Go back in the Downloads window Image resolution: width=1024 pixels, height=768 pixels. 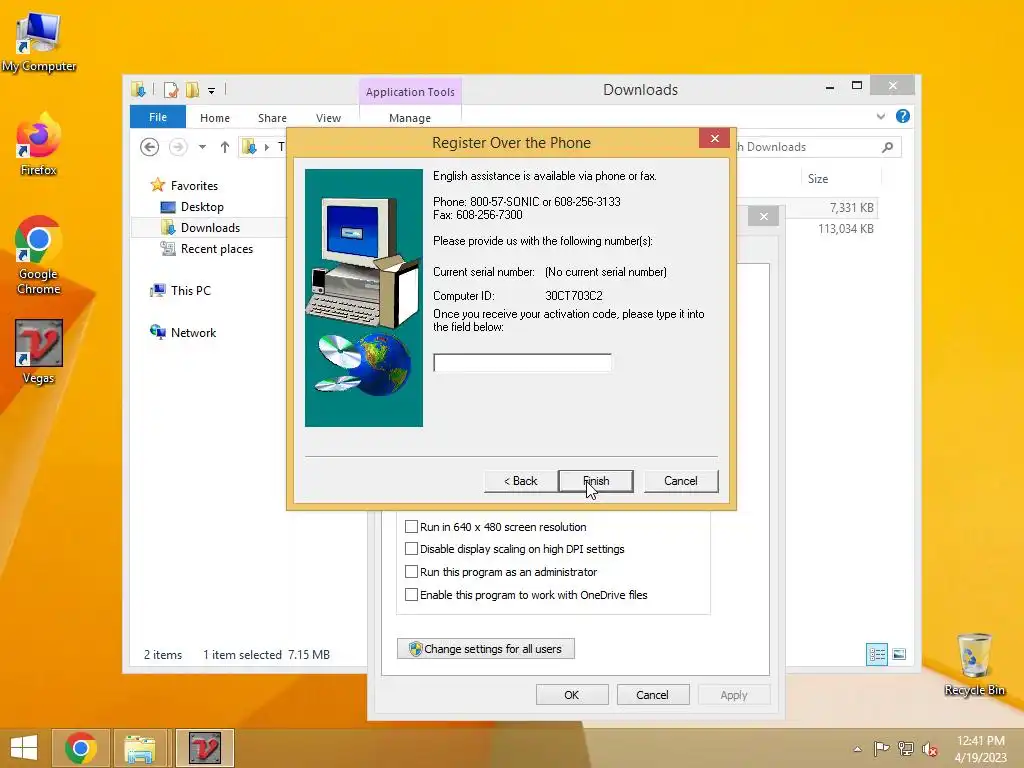150,147
